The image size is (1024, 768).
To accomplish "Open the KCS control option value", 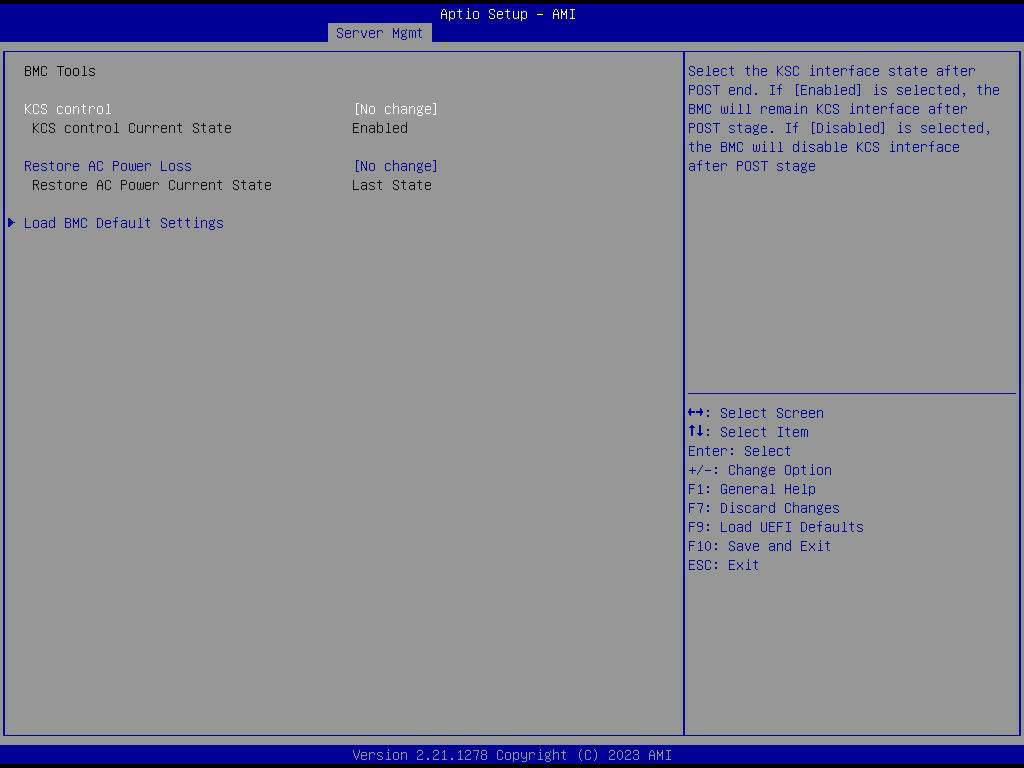I will [x=395, y=109].
